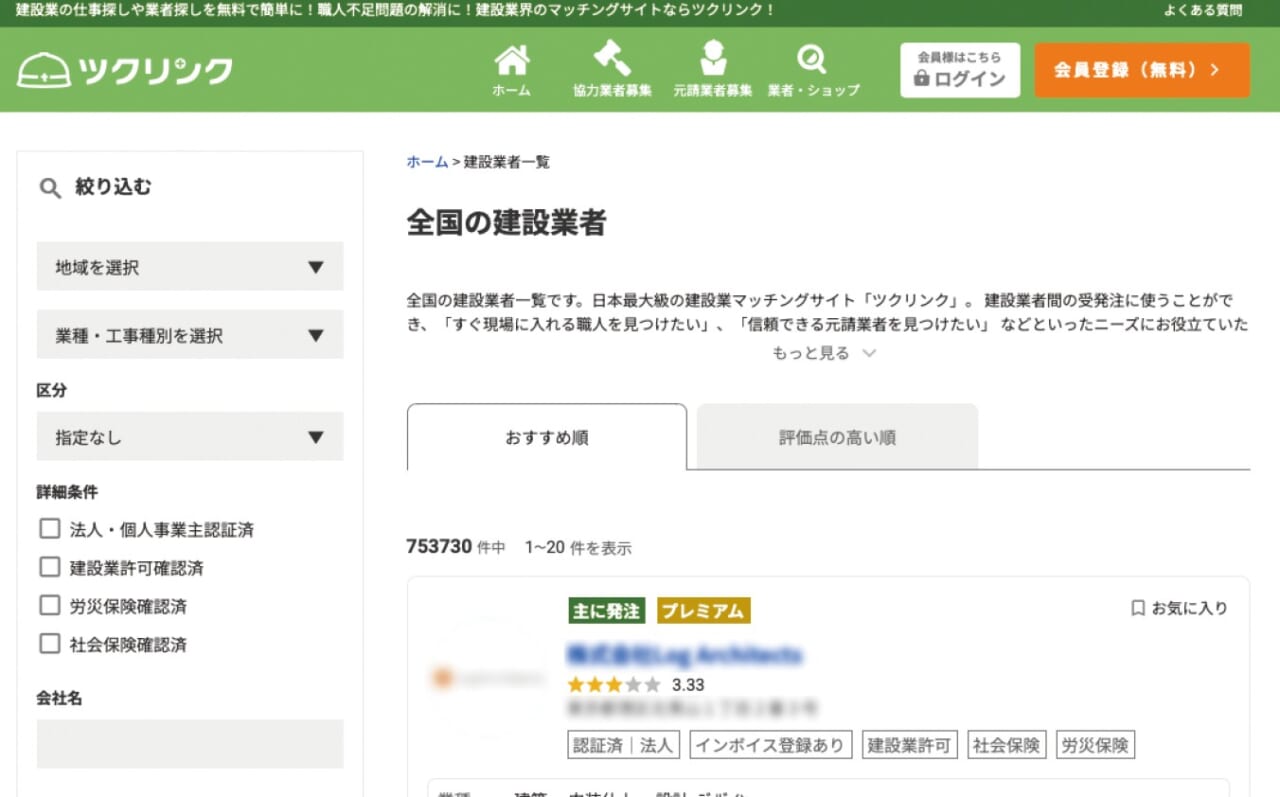Click the 会社名 input field
The image size is (1280, 797).
pyautogui.click(x=189, y=744)
